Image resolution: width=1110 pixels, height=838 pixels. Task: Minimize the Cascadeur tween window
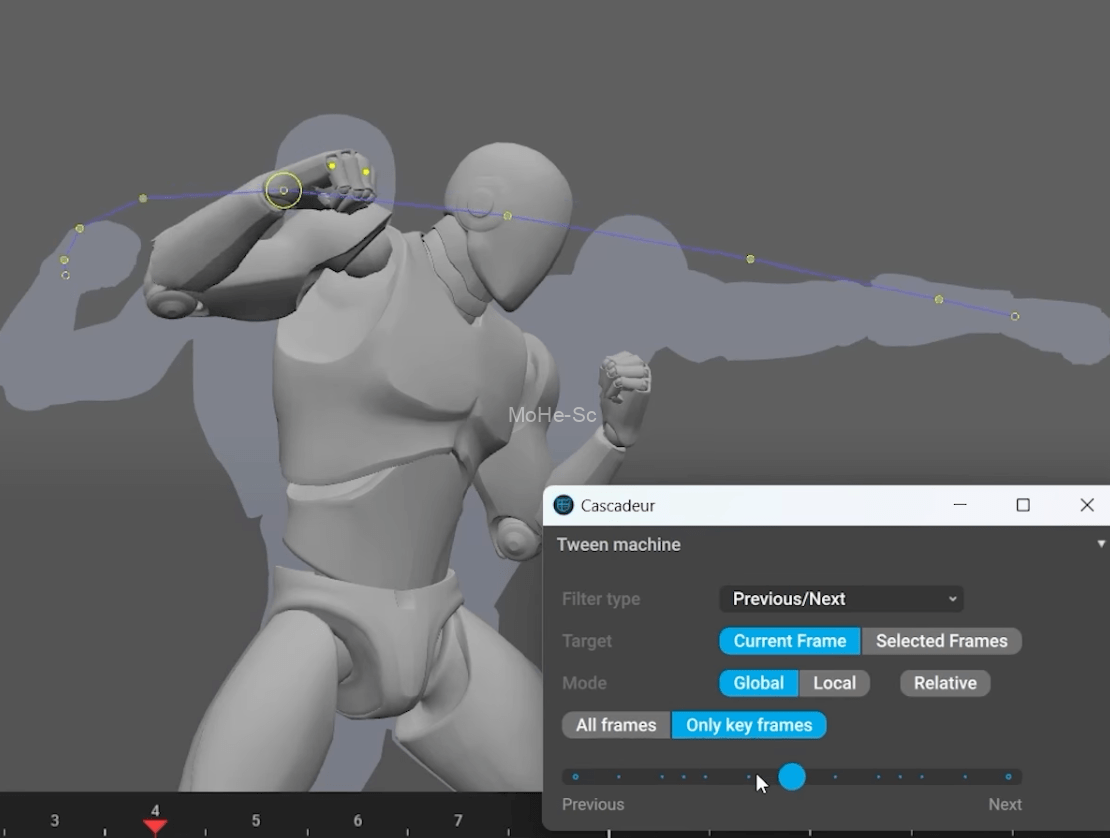pyautogui.click(x=960, y=505)
